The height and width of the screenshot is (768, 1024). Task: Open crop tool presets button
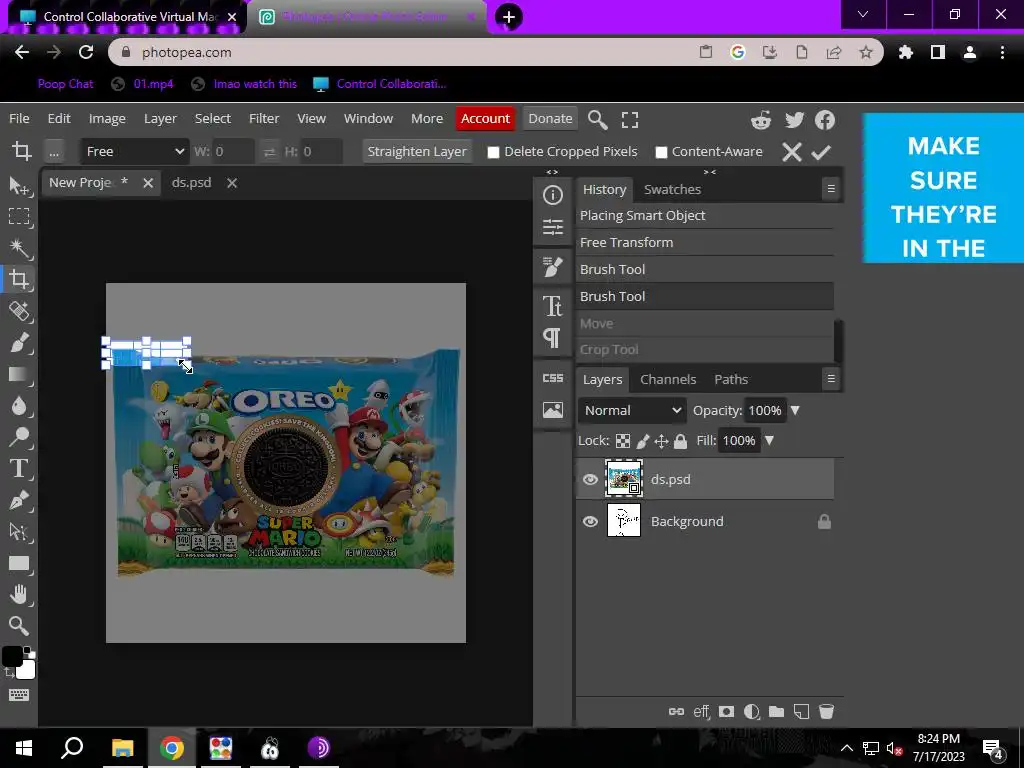[x=54, y=152]
